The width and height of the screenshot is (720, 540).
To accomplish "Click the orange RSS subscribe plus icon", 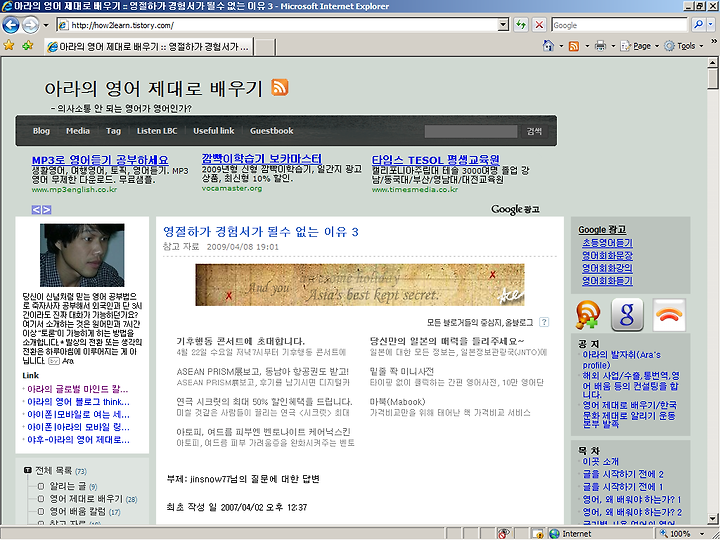I will pos(588,315).
